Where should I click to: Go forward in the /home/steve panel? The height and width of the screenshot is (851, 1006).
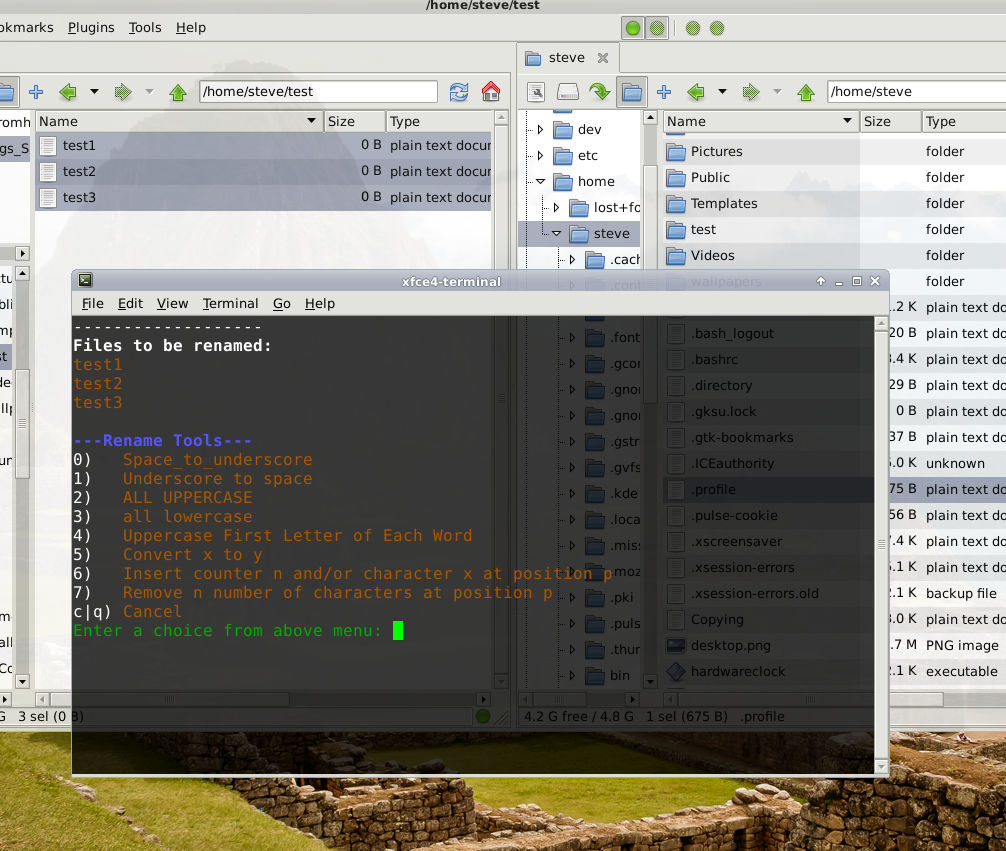pyautogui.click(x=751, y=92)
